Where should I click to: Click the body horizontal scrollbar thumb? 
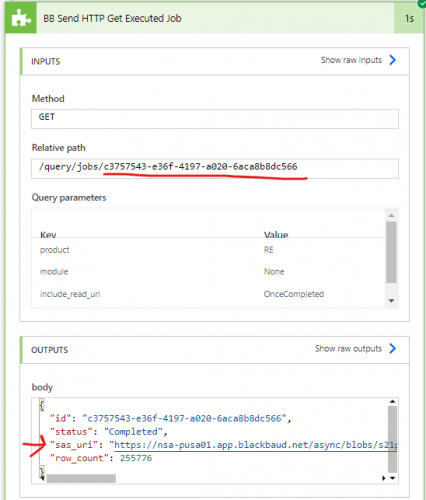click(81, 479)
